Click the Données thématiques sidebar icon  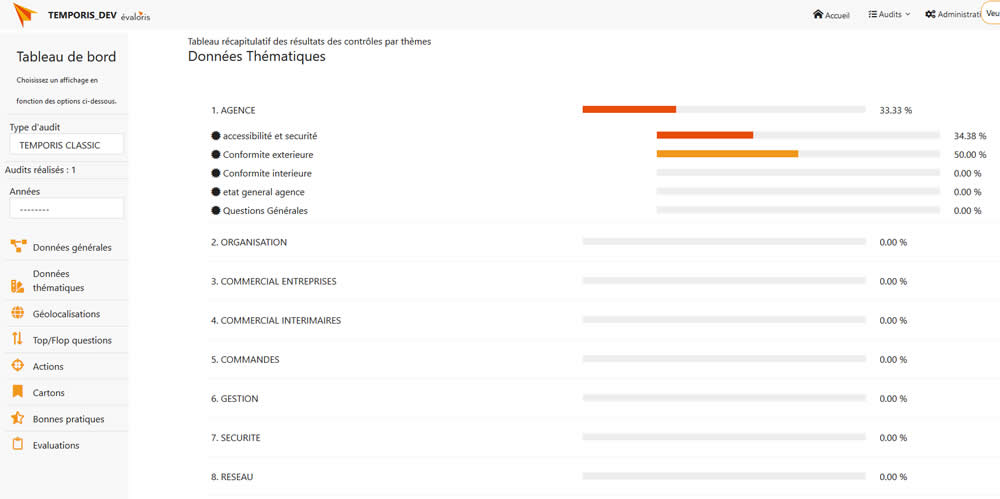(17, 287)
